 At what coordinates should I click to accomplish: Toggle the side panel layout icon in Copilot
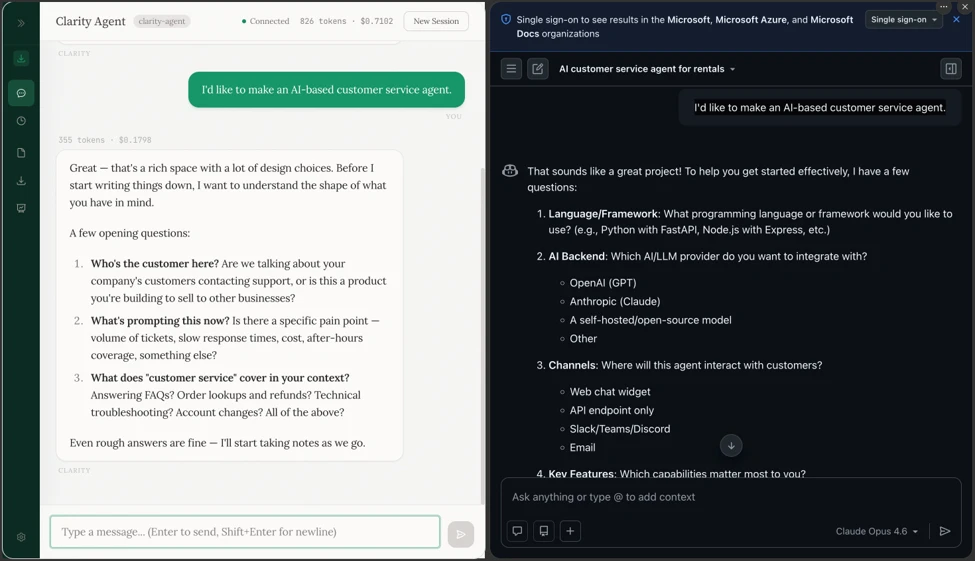951,68
